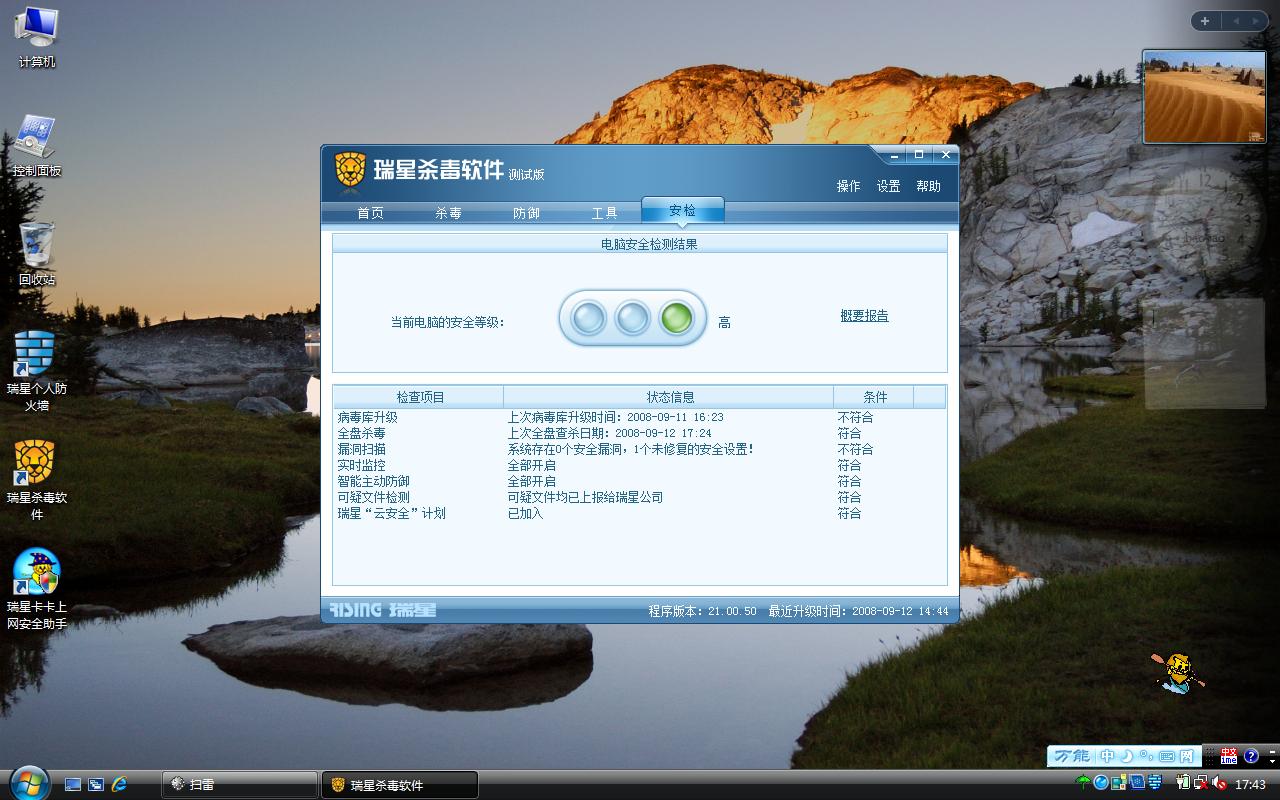
Task: Click the disconnected network tray icon
Action: pos(1201,782)
